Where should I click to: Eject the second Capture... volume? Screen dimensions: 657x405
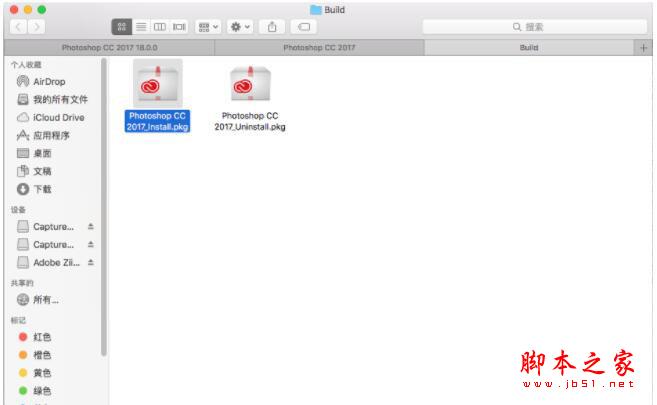[x=91, y=244]
